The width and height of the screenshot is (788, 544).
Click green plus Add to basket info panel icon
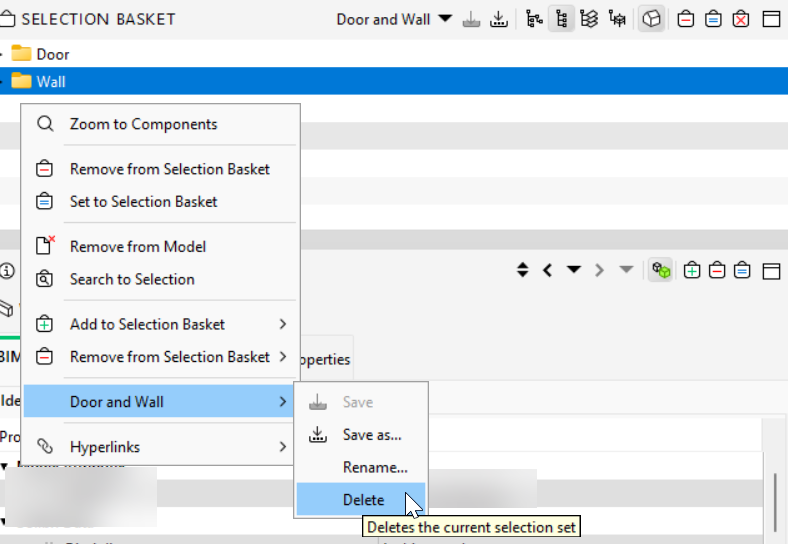692,270
